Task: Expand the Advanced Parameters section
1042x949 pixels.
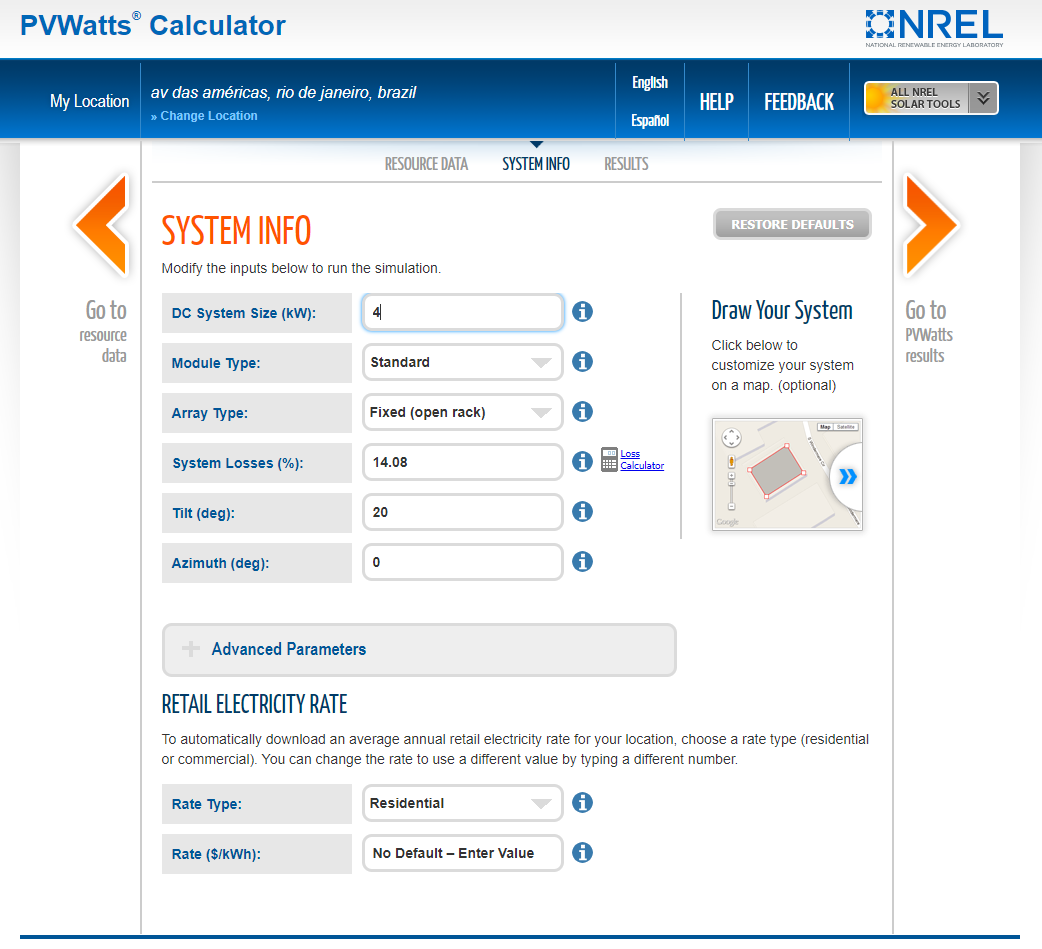Action: [419, 650]
